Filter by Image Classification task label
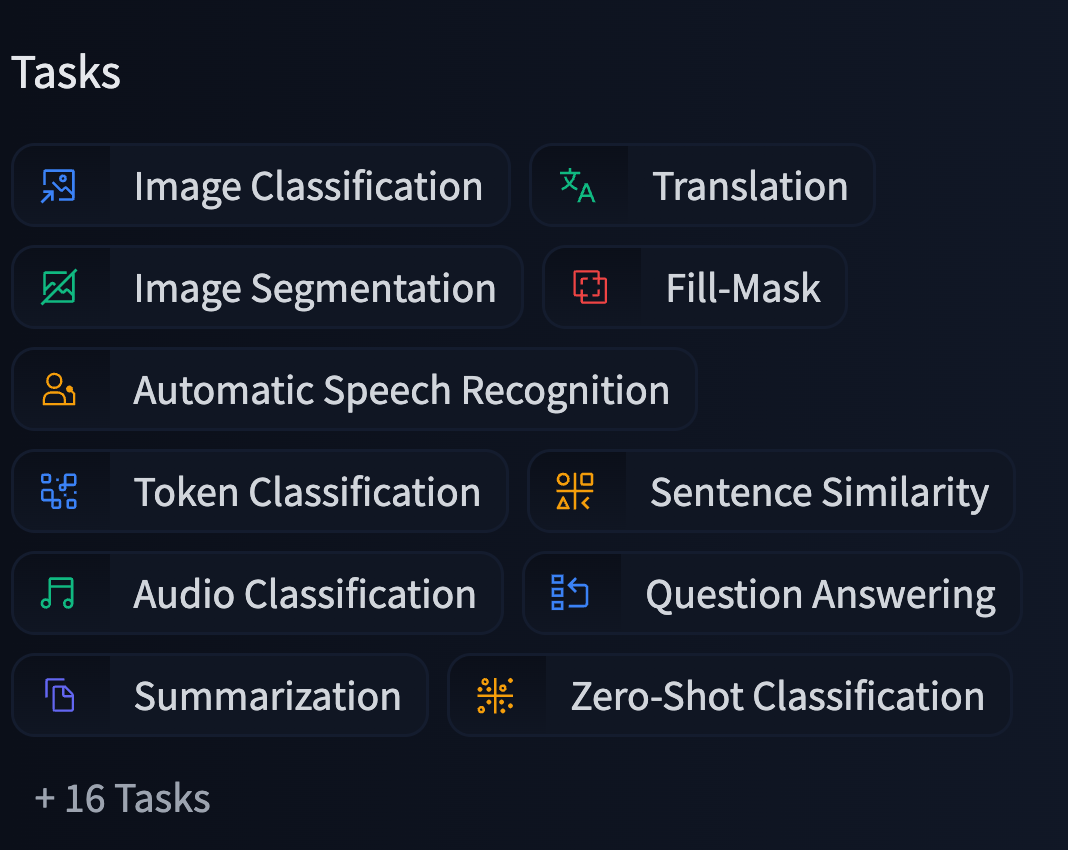The width and height of the screenshot is (1068, 850). point(308,187)
